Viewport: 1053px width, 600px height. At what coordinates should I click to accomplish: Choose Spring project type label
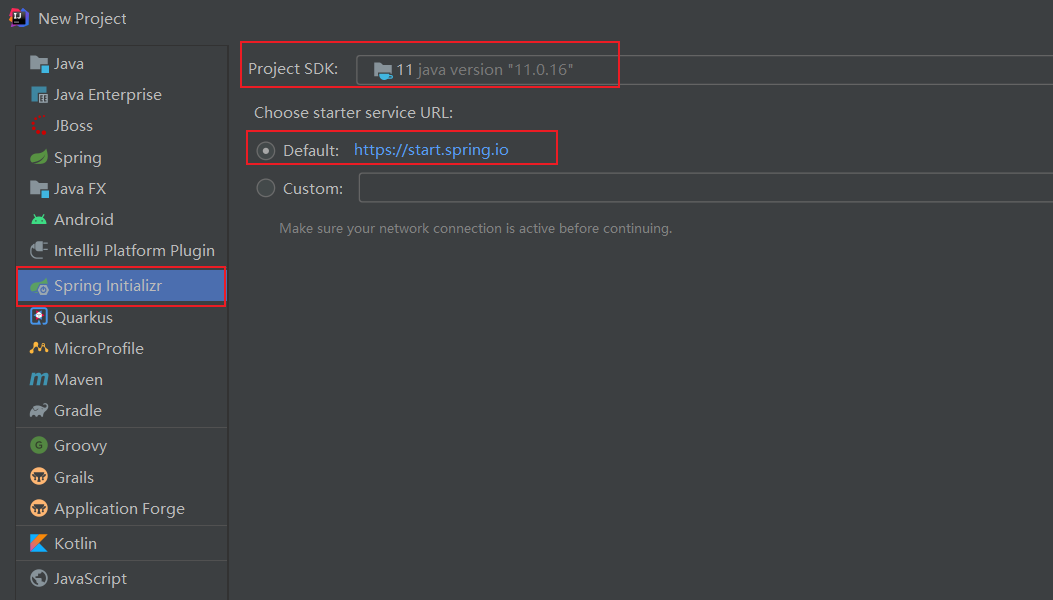[x=77, y=158]
